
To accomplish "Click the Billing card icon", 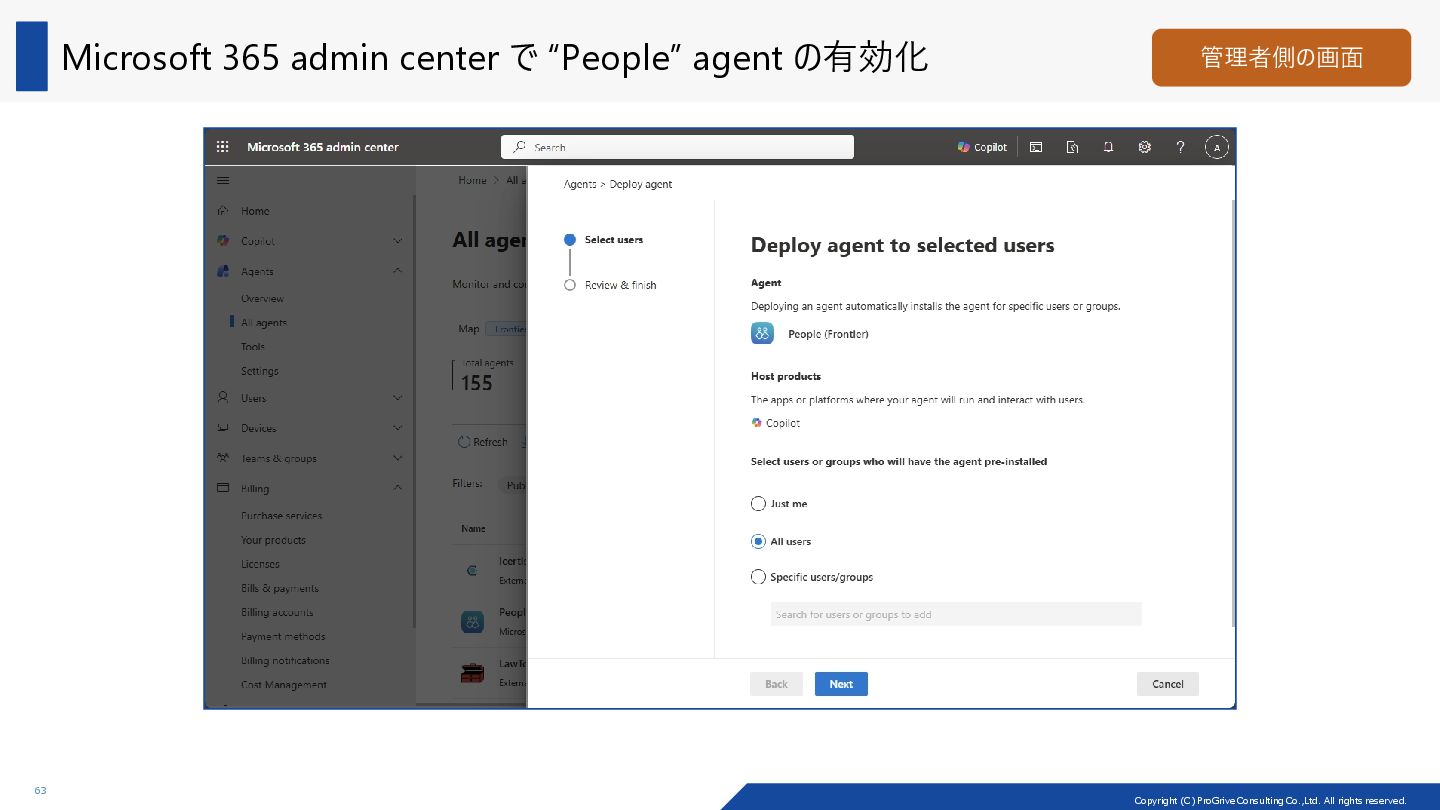I will (223, 488).
